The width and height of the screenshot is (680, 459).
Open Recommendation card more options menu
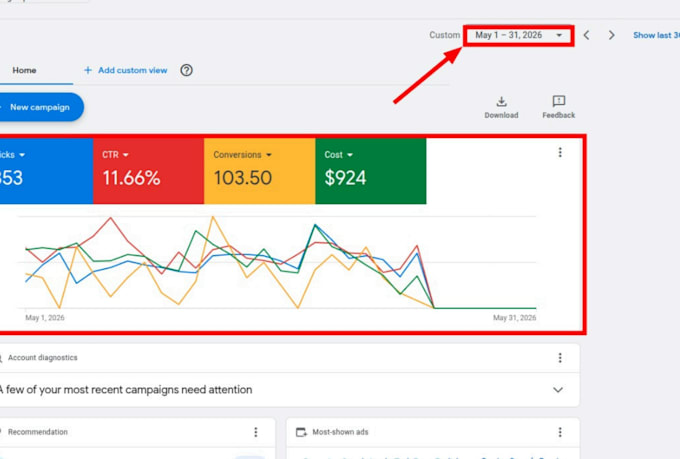(x=256, y=432)
